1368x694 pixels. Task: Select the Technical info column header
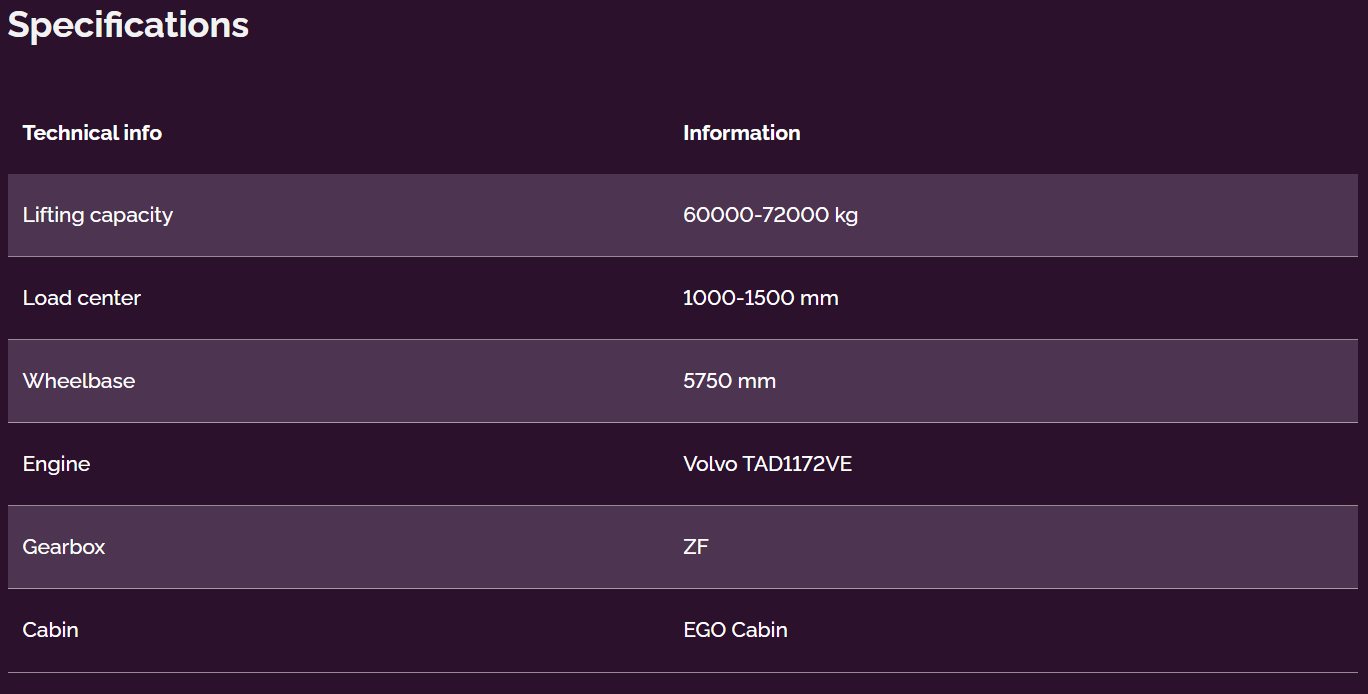[92, 133]
